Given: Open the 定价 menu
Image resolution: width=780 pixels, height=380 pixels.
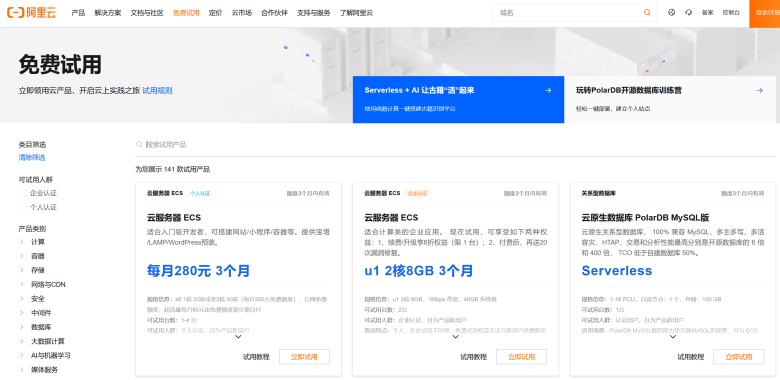Looking at the screenshot, I should coord(215,13).
